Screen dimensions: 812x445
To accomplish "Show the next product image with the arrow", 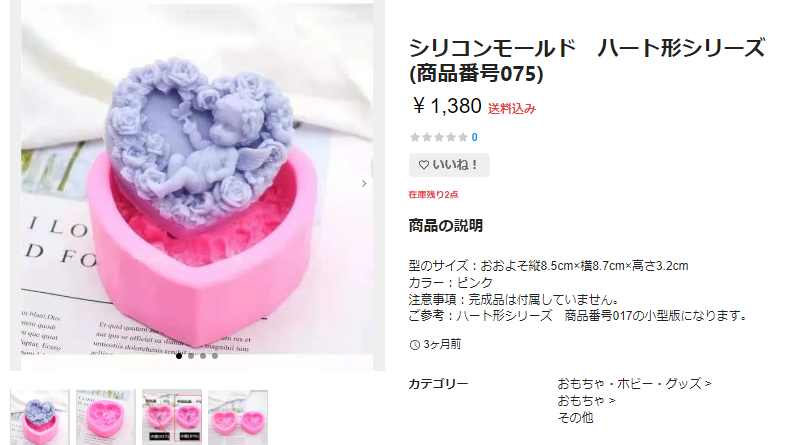I will (x=364, y=183).
